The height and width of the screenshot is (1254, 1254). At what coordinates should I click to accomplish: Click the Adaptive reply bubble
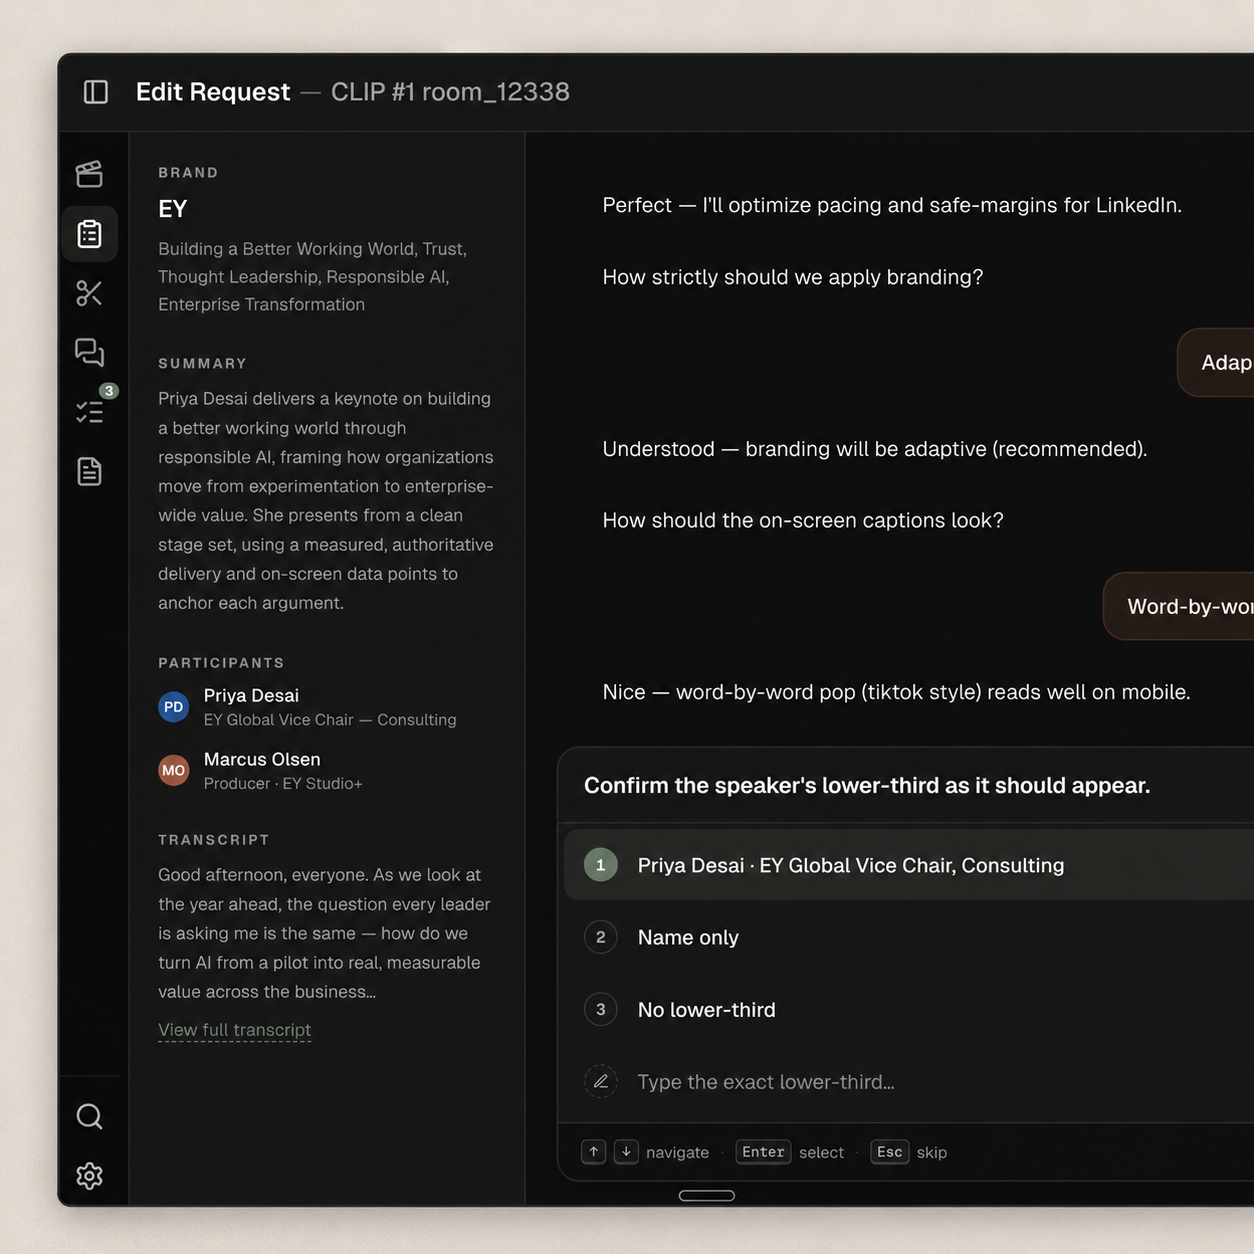coord(1216,362)
